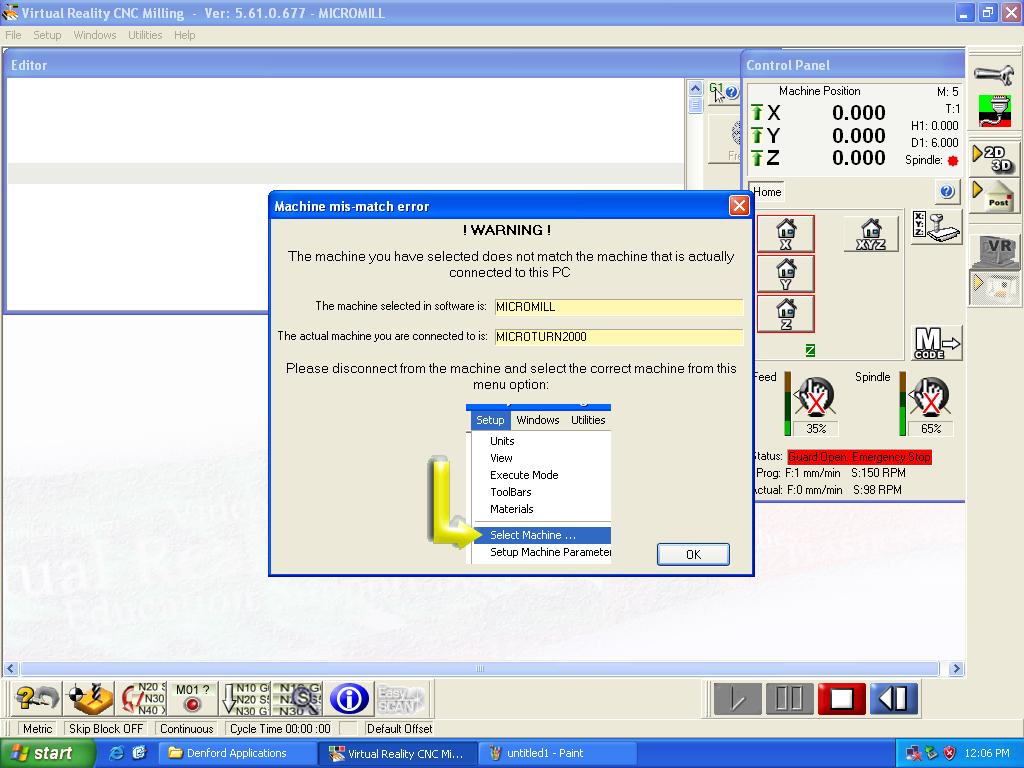
Task: Open Control Panel help question icon
Action: click(947, 191)
